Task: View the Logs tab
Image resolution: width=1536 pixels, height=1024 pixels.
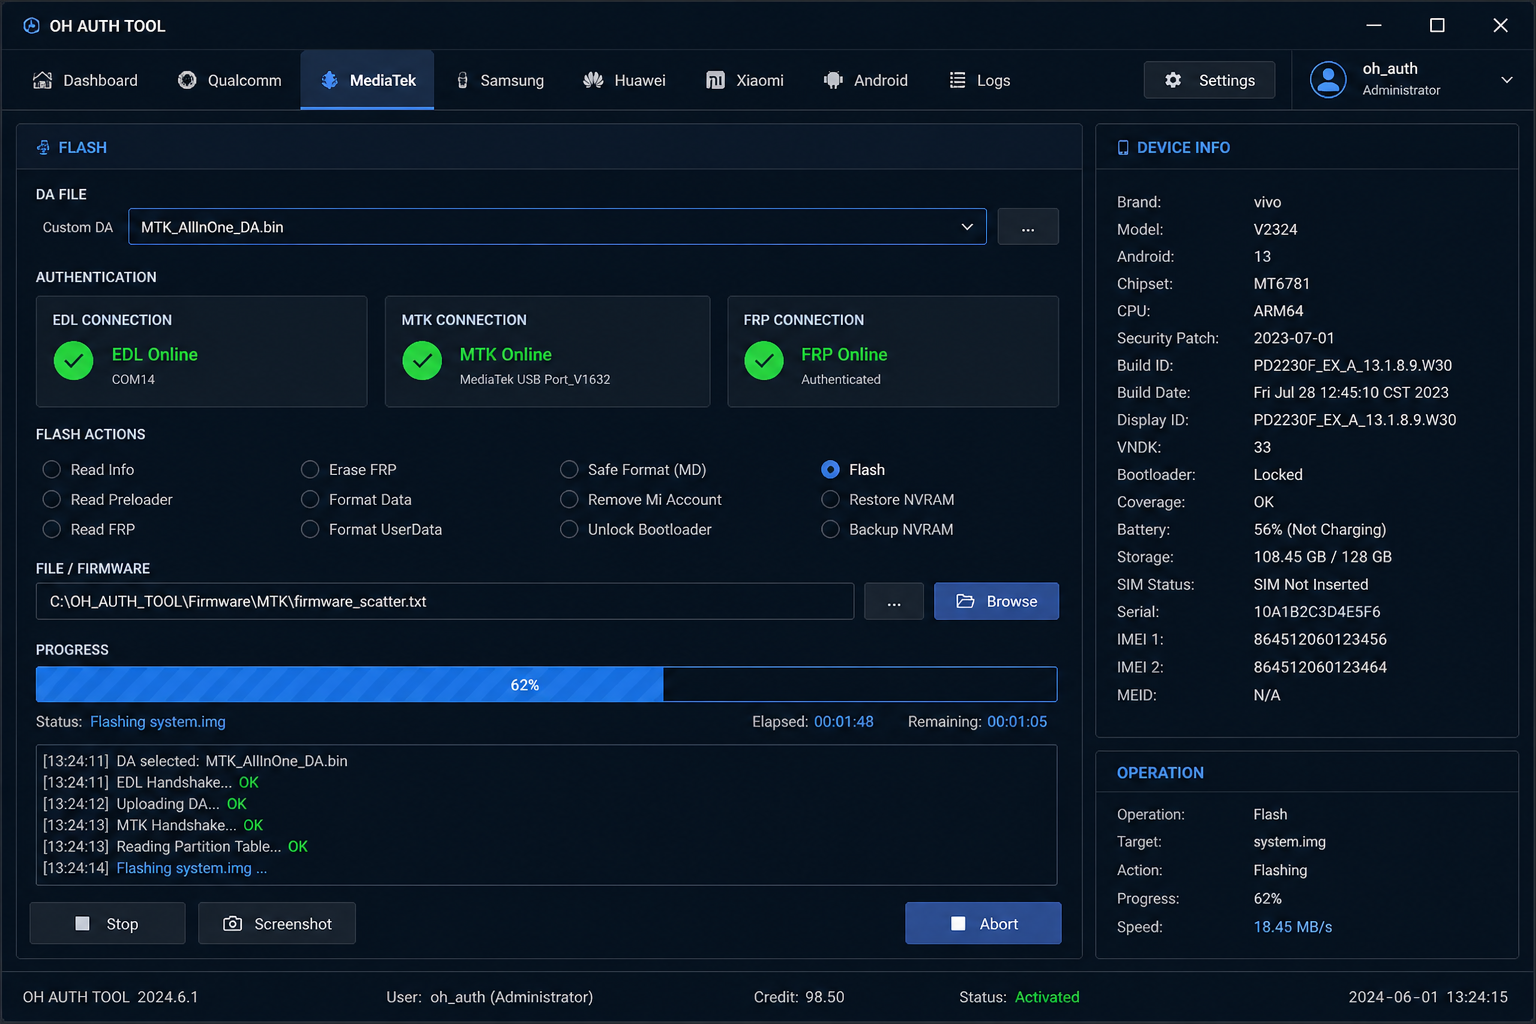Action: click(980, 80)
